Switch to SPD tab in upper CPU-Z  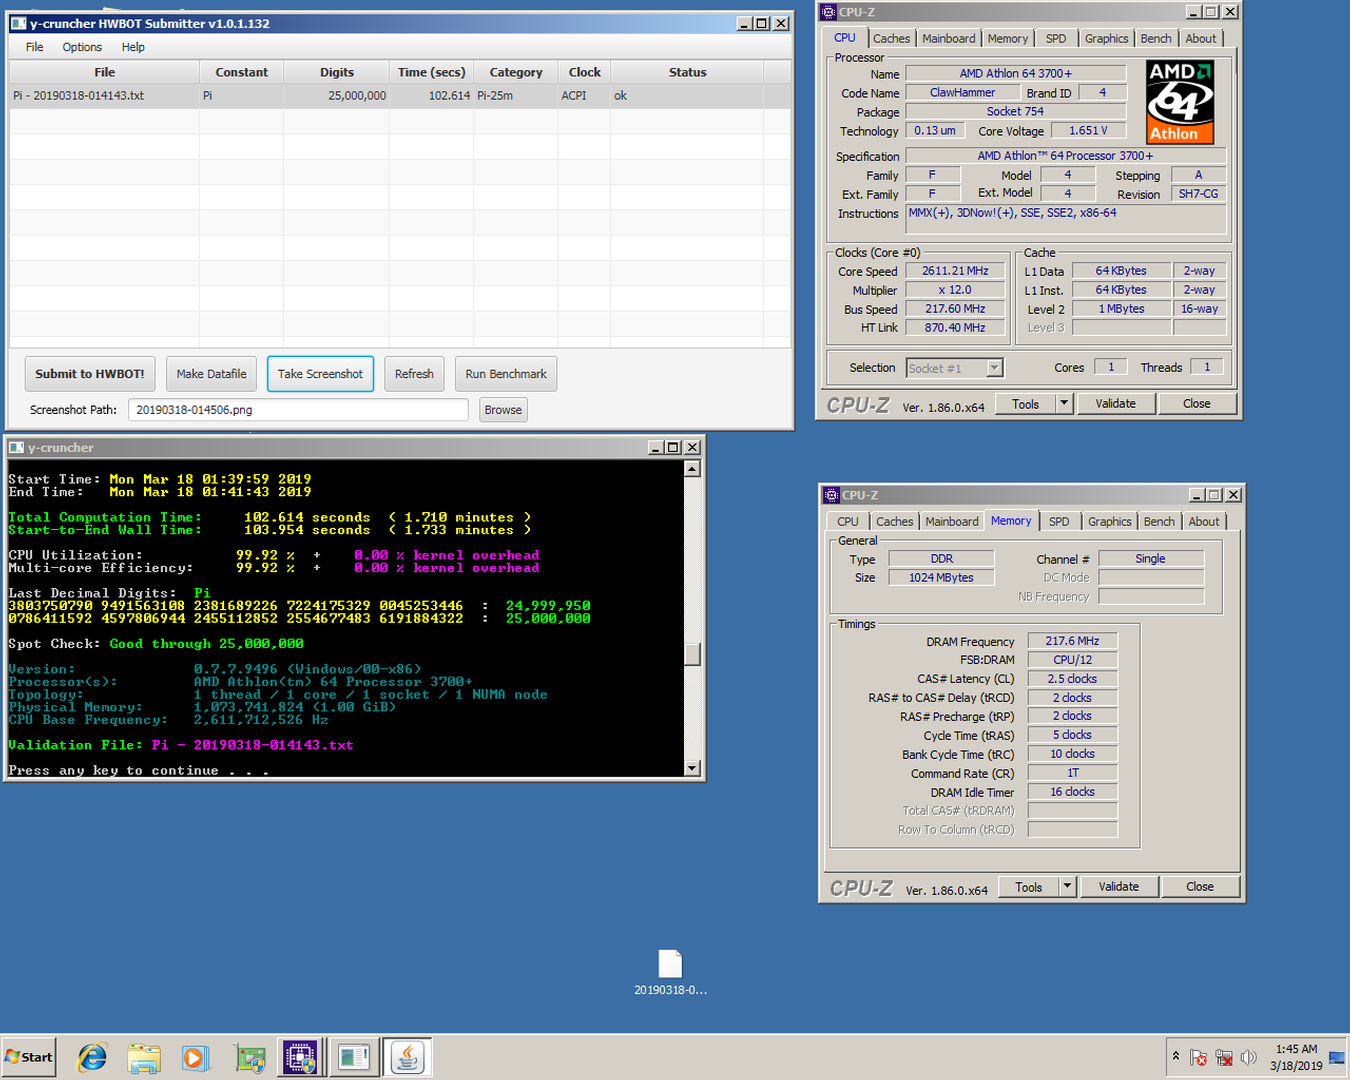pos(1056,39)
